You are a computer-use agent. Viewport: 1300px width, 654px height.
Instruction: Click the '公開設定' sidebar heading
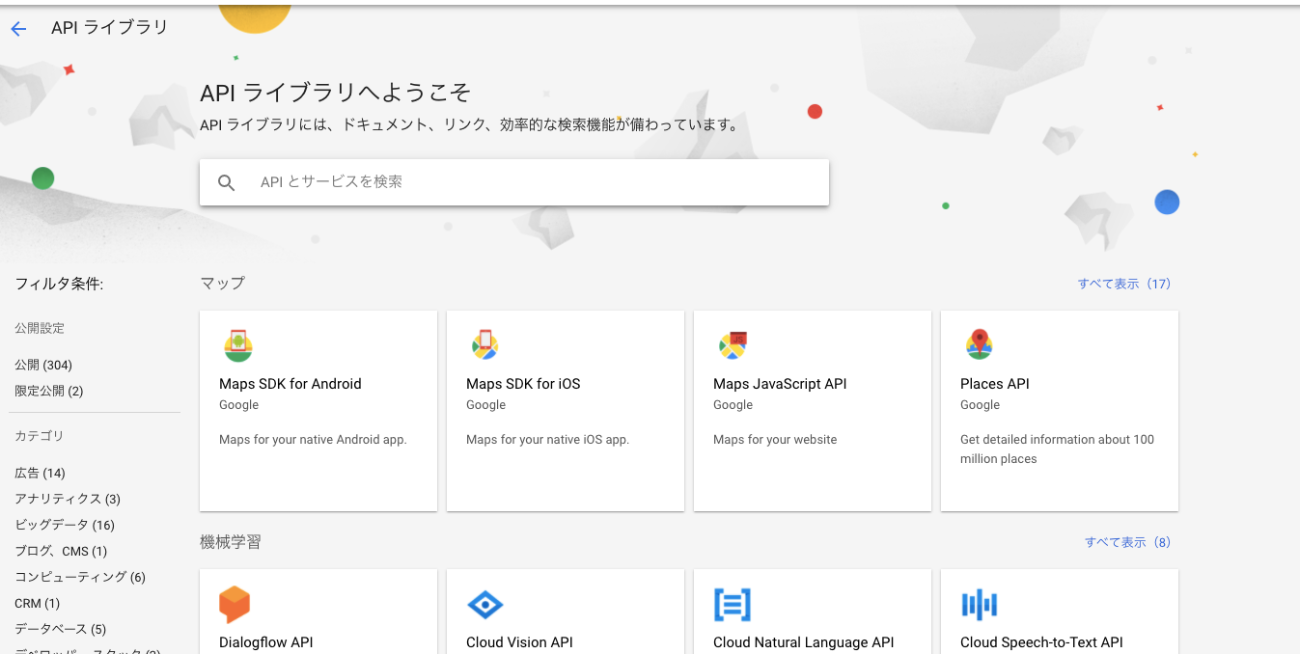point(39,328)
